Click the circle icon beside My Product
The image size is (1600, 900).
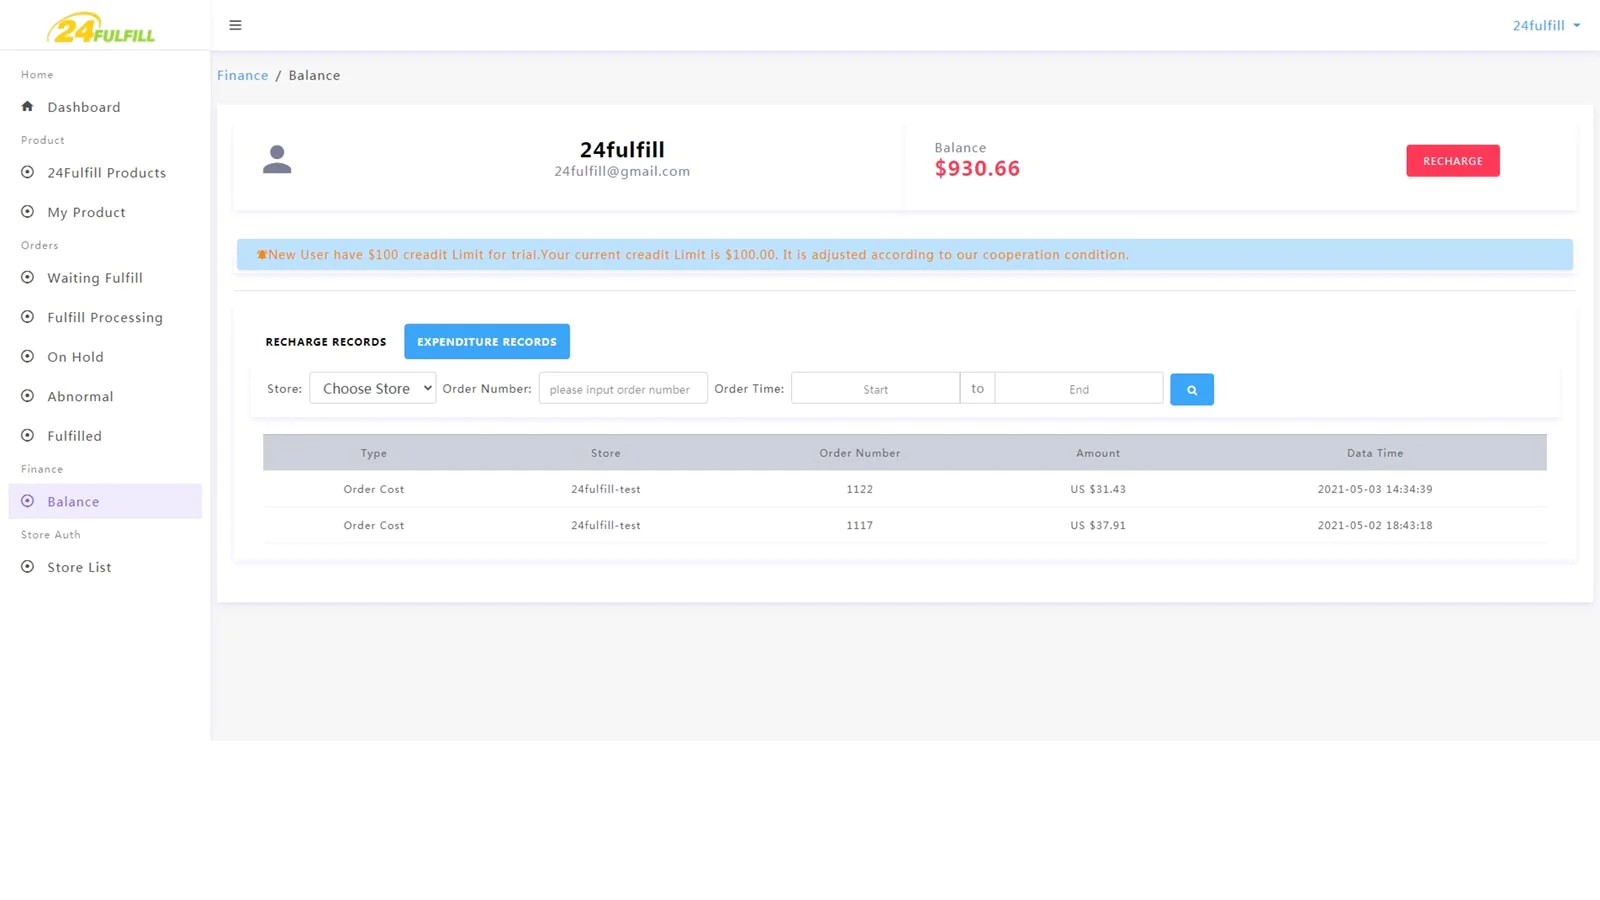click(x=28, y=212)
